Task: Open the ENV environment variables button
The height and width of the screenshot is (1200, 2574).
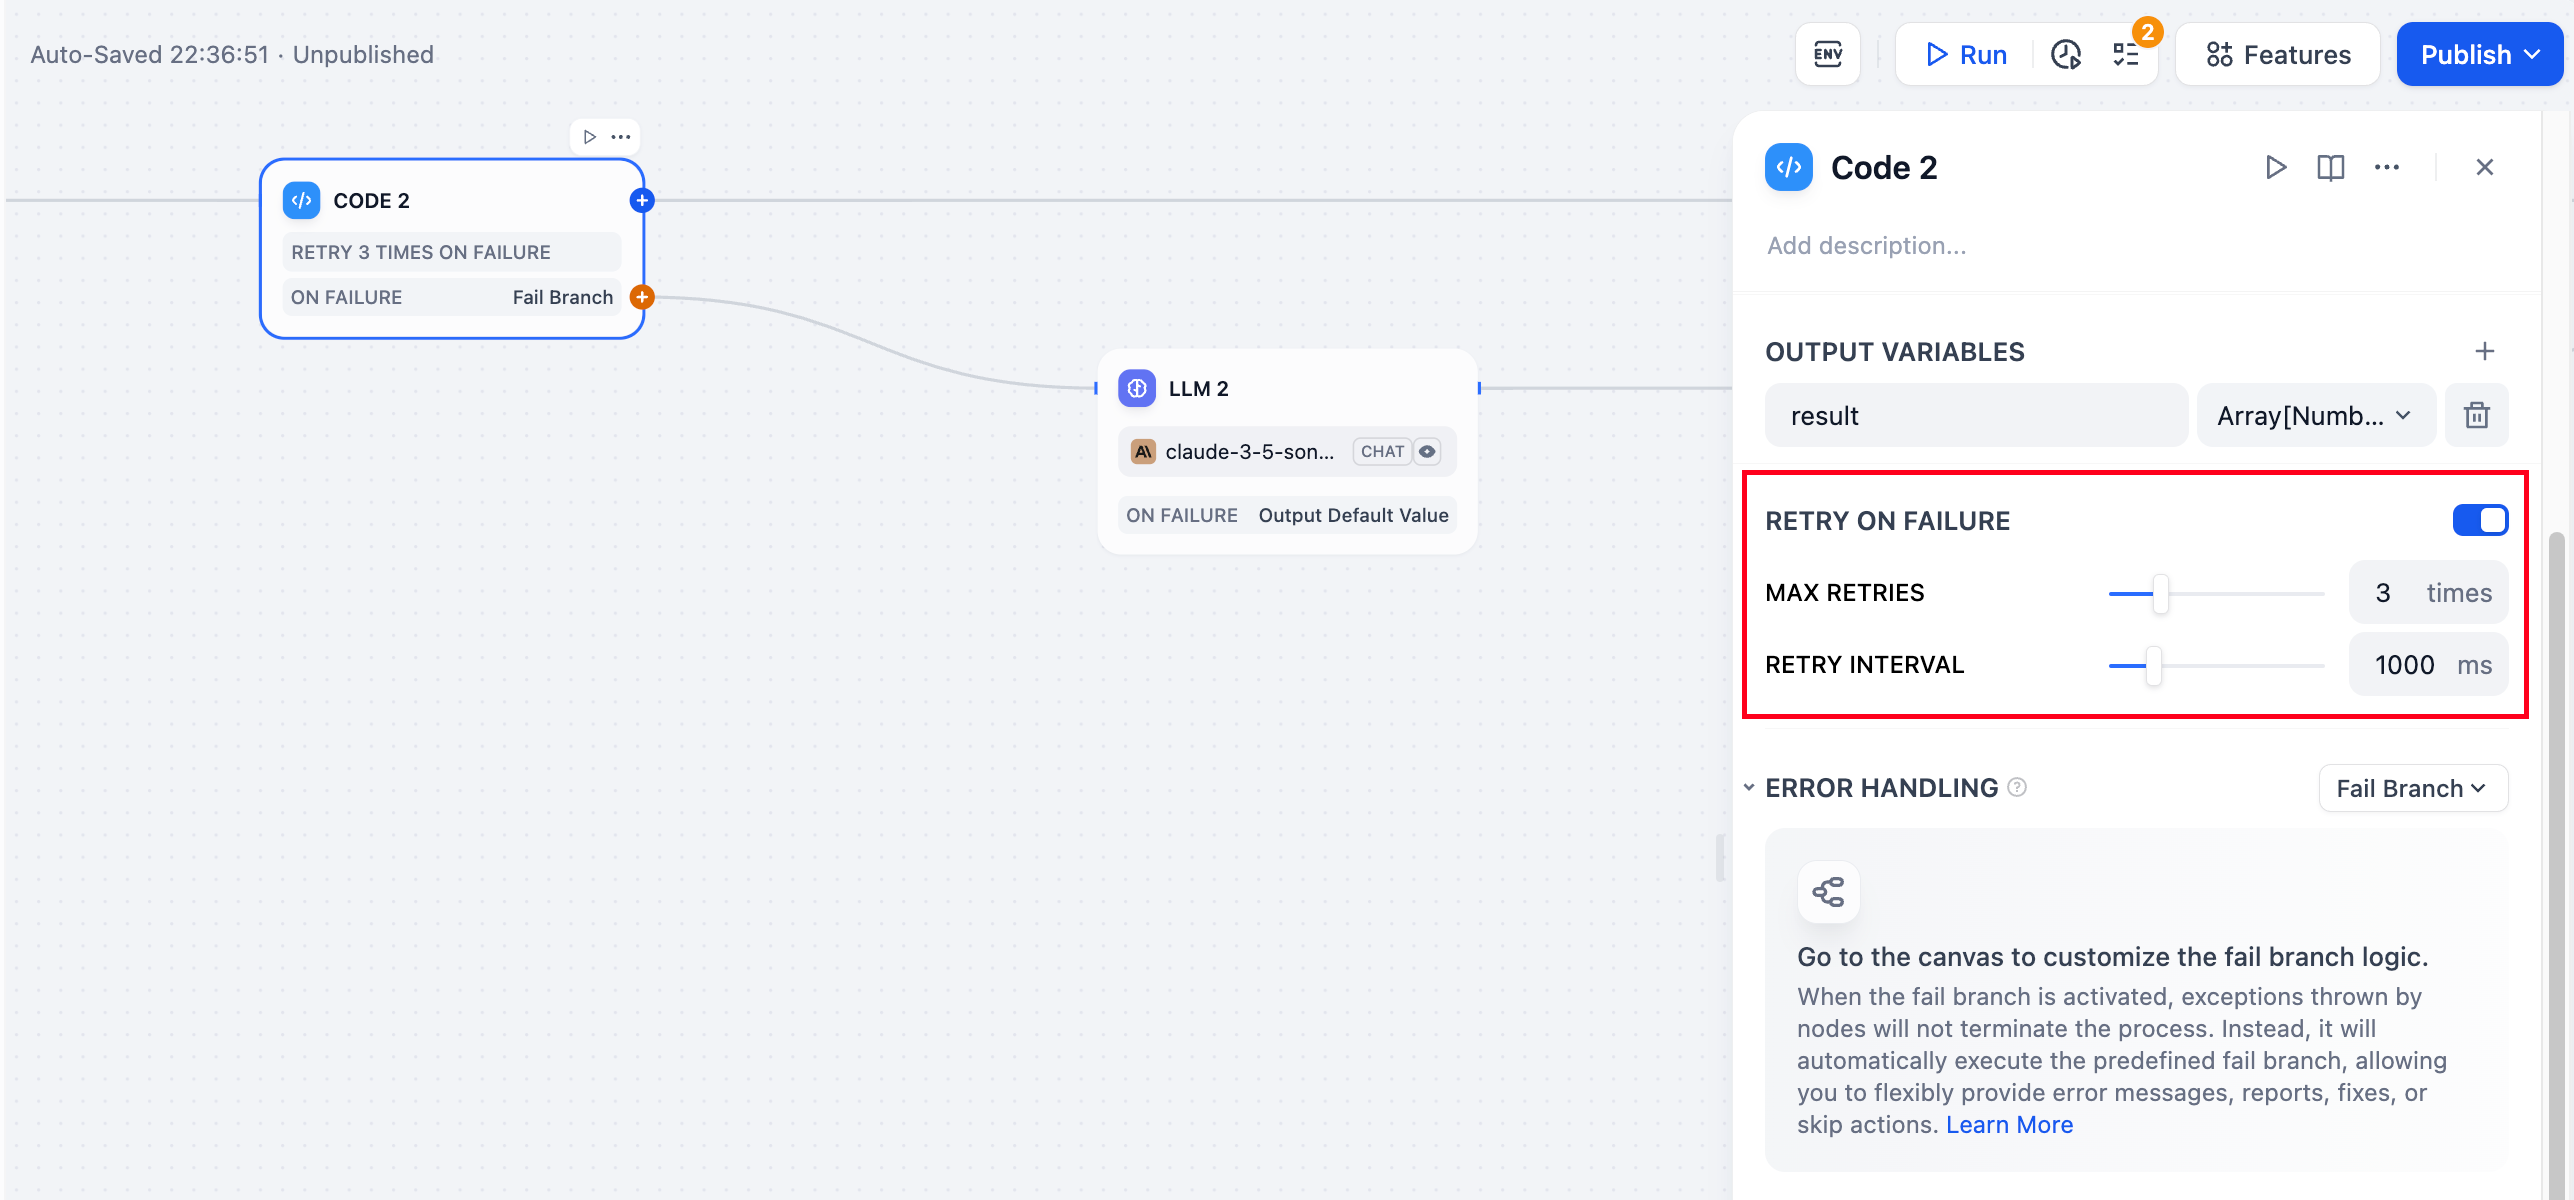Action: [x=1827, y=54]
